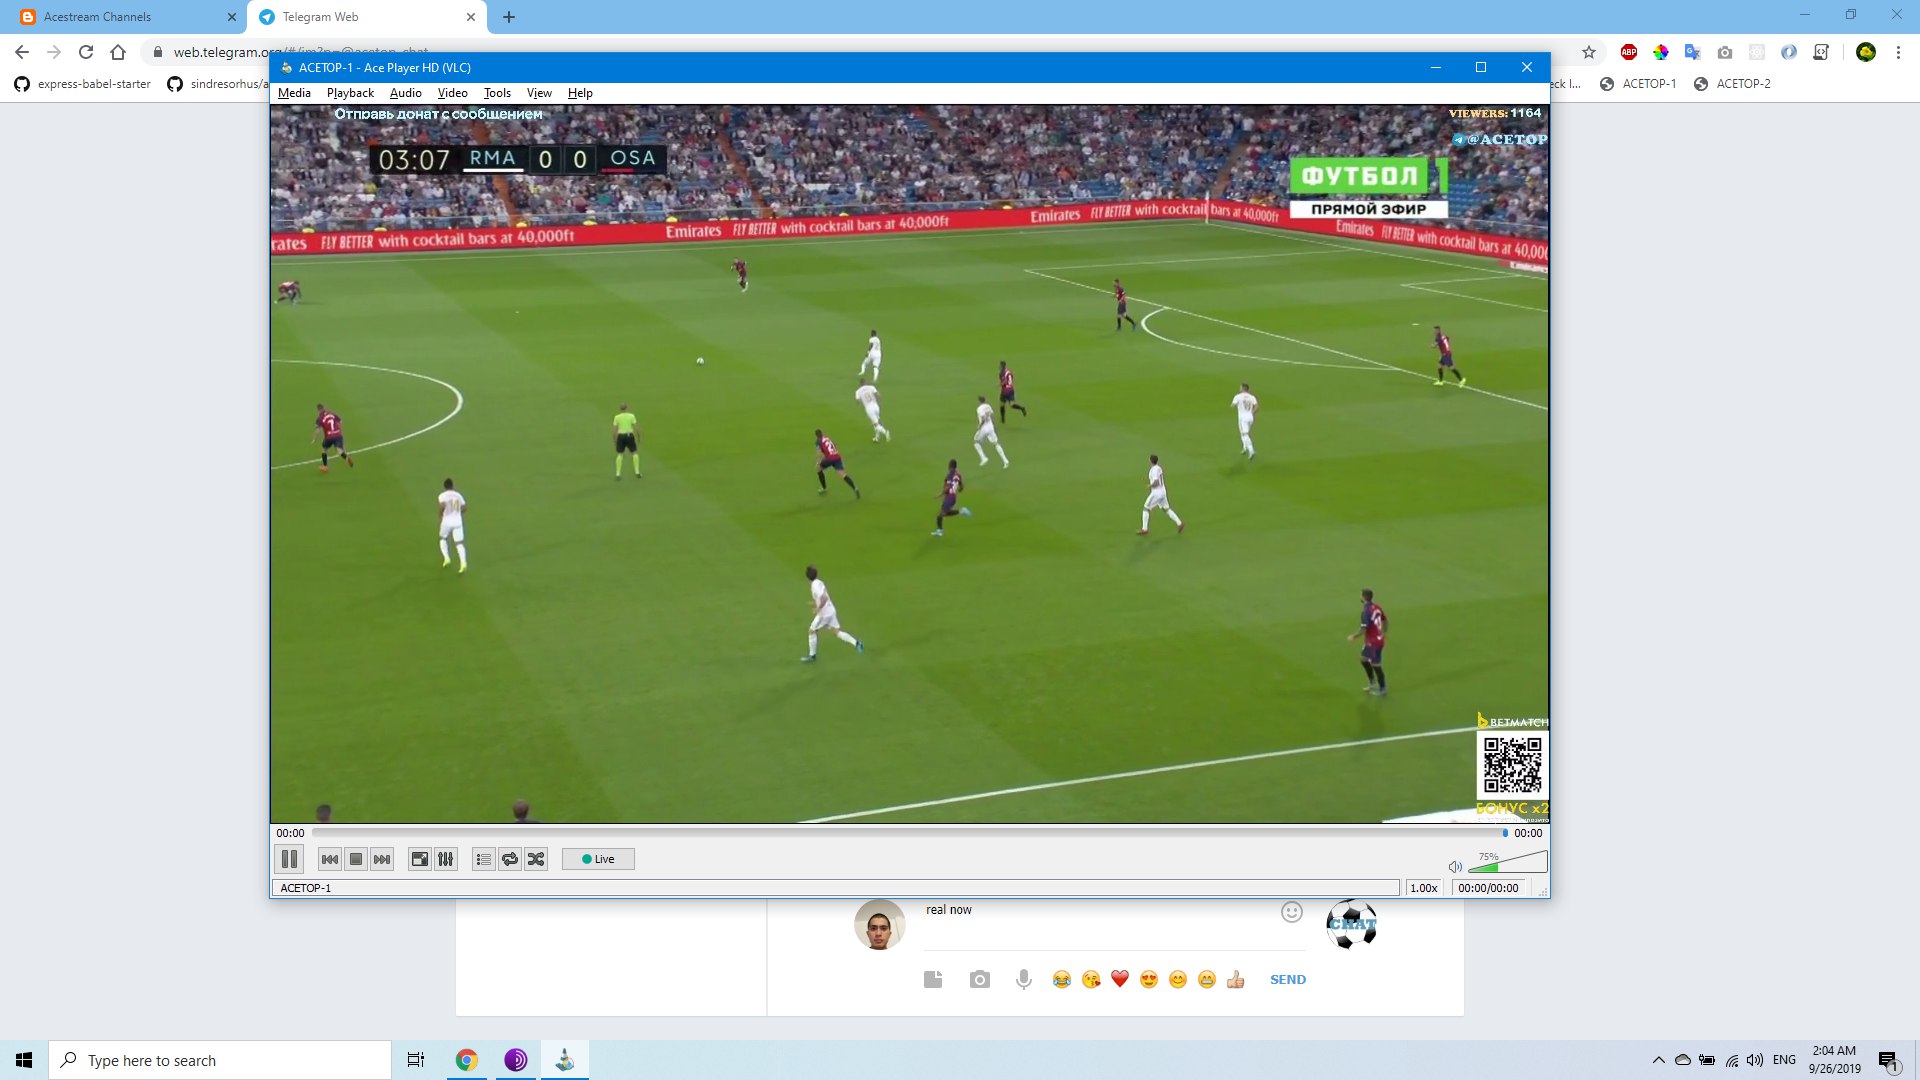
Task: Adjust the 75% volume slider
Action: [1508, 861]
